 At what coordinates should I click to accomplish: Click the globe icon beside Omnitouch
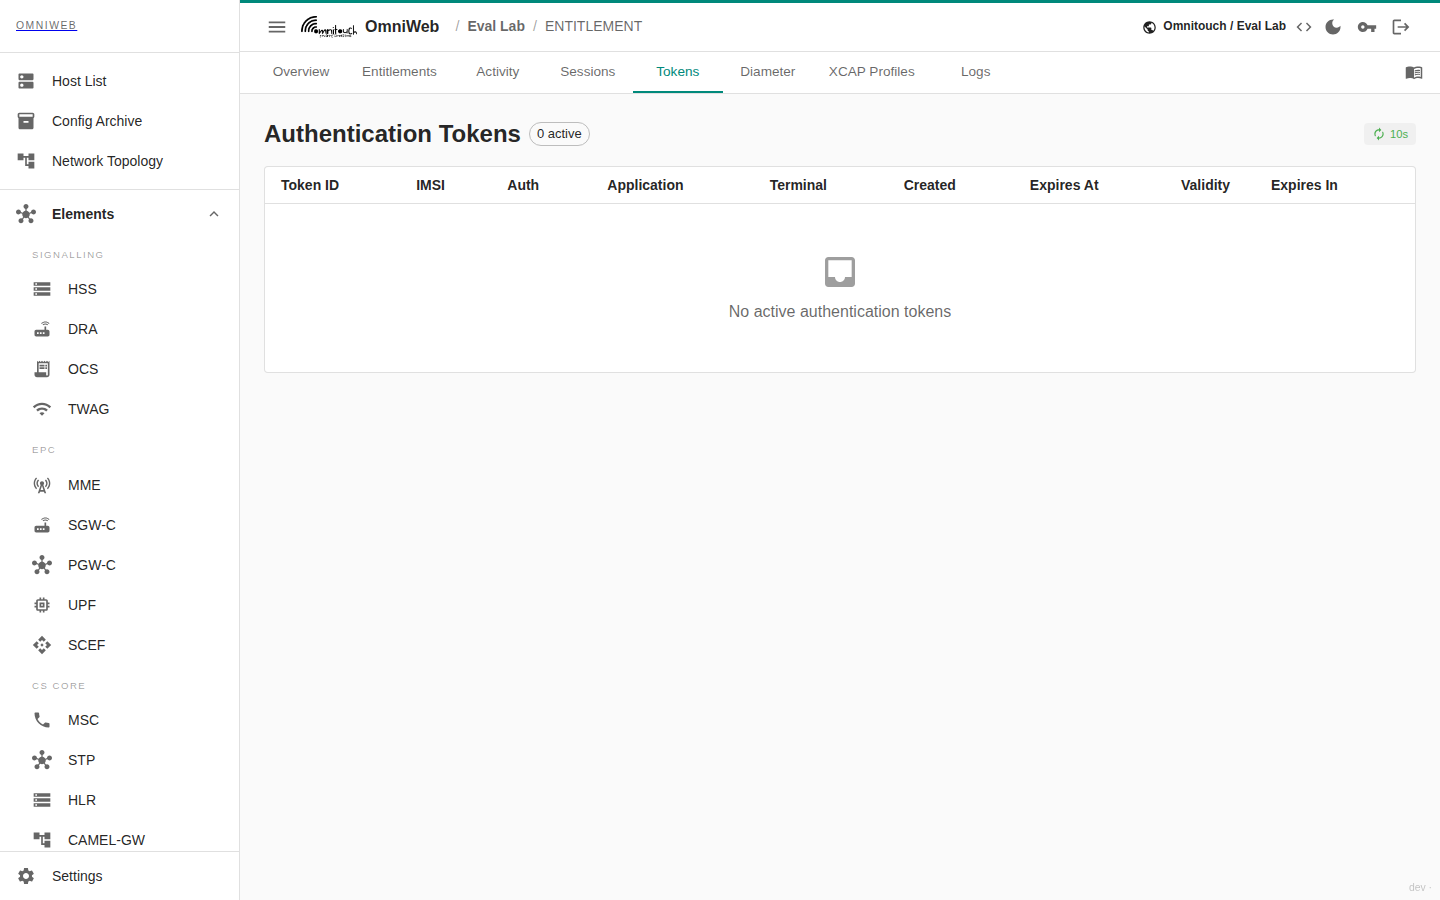coord(1150,27)
